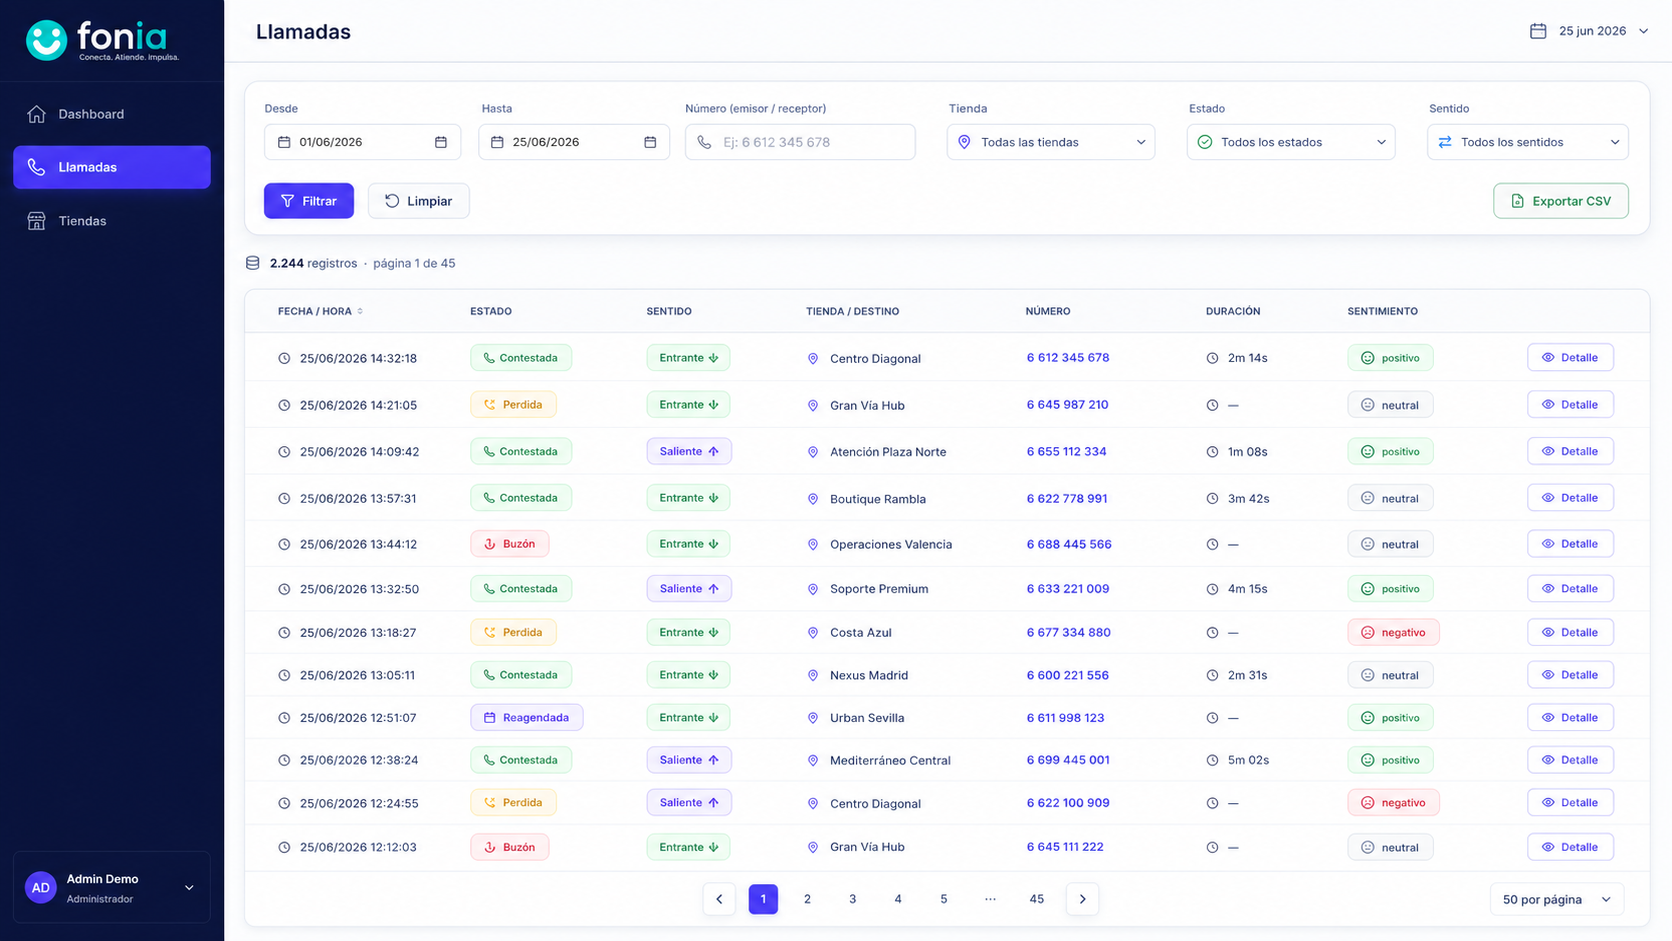The width and height of the screenshot is (1672, 941).
Task: Click the sort arrows next to FECHA / HORA
Action: [360, 311]
